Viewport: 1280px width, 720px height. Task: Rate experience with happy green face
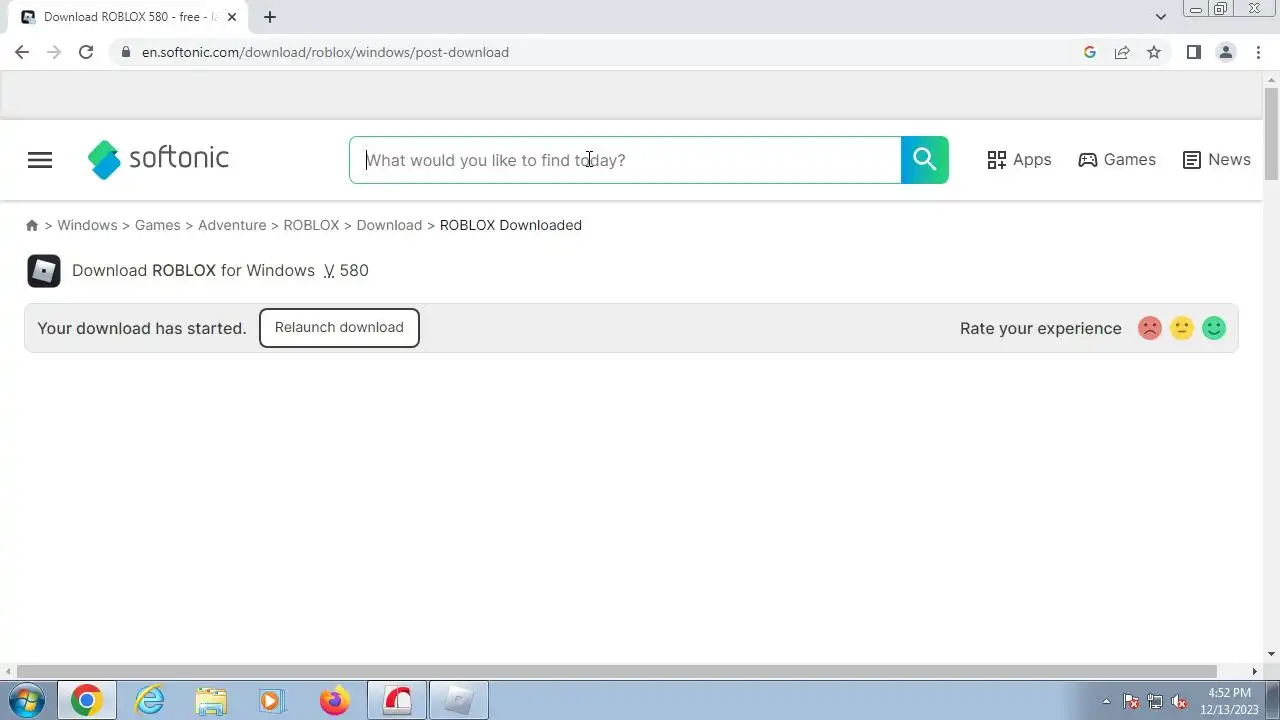point(1214,328)
